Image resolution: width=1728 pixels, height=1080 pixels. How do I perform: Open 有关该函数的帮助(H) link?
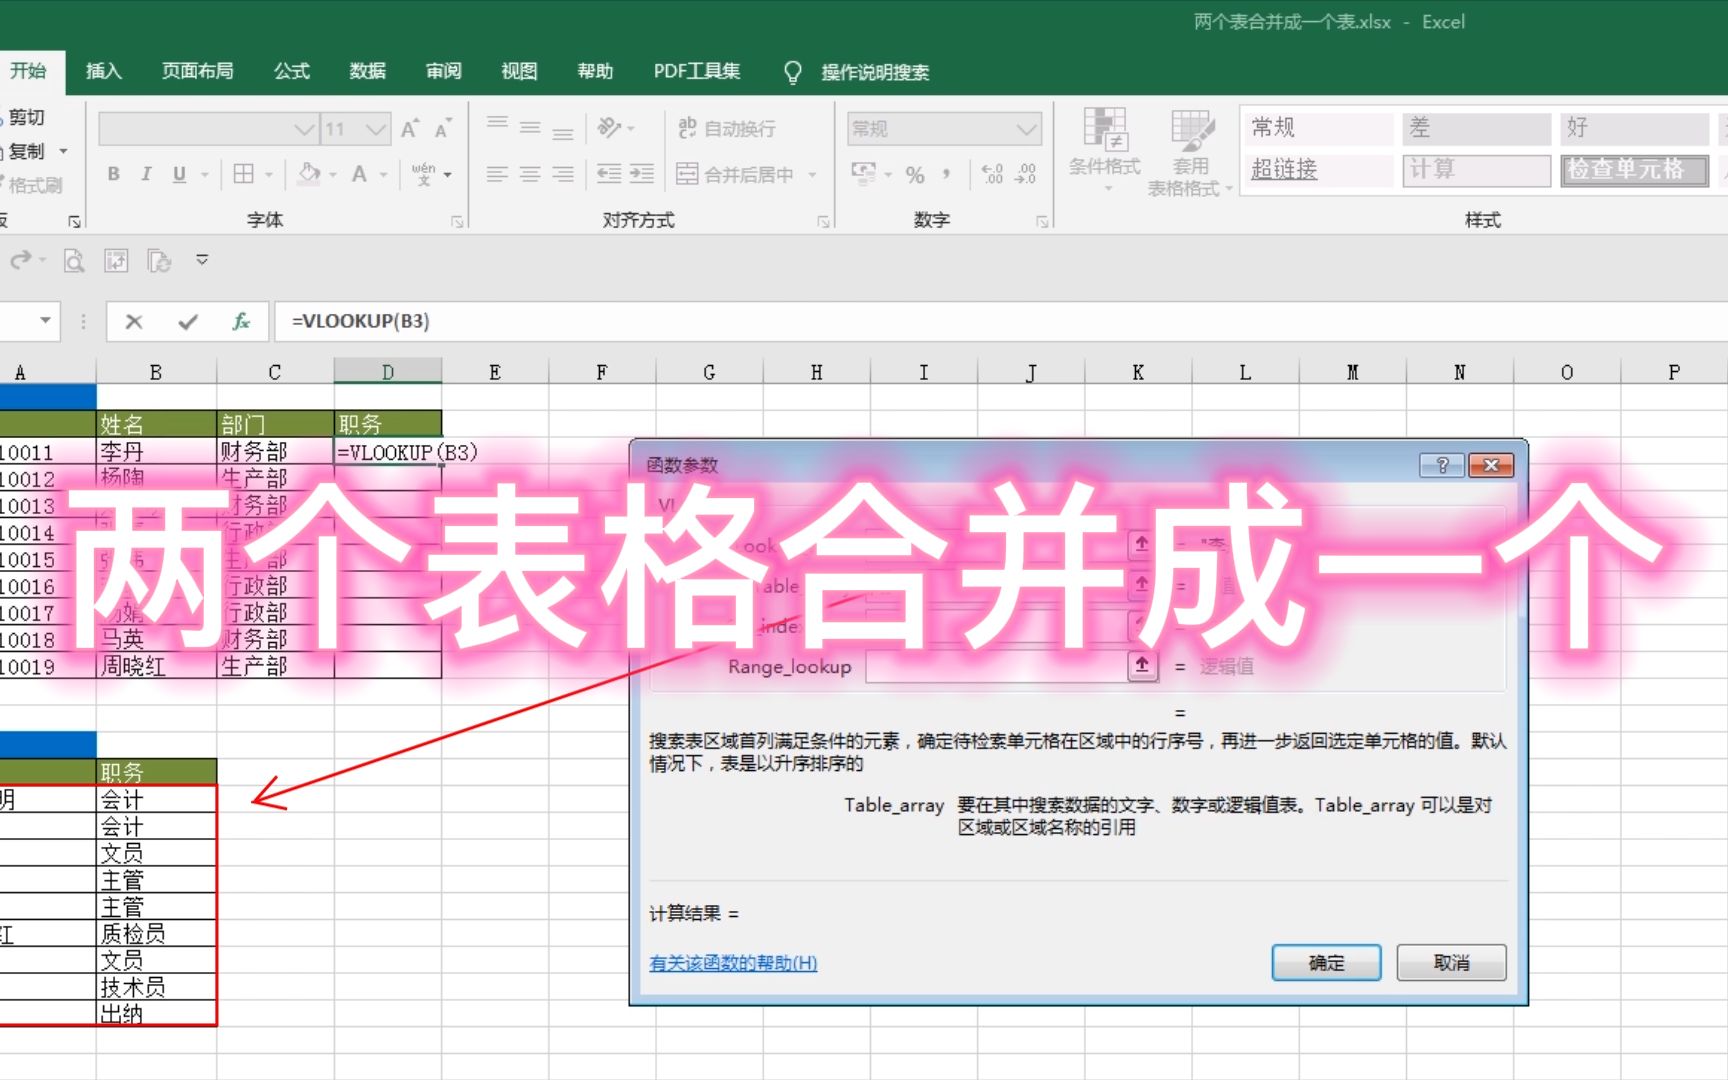733,963
